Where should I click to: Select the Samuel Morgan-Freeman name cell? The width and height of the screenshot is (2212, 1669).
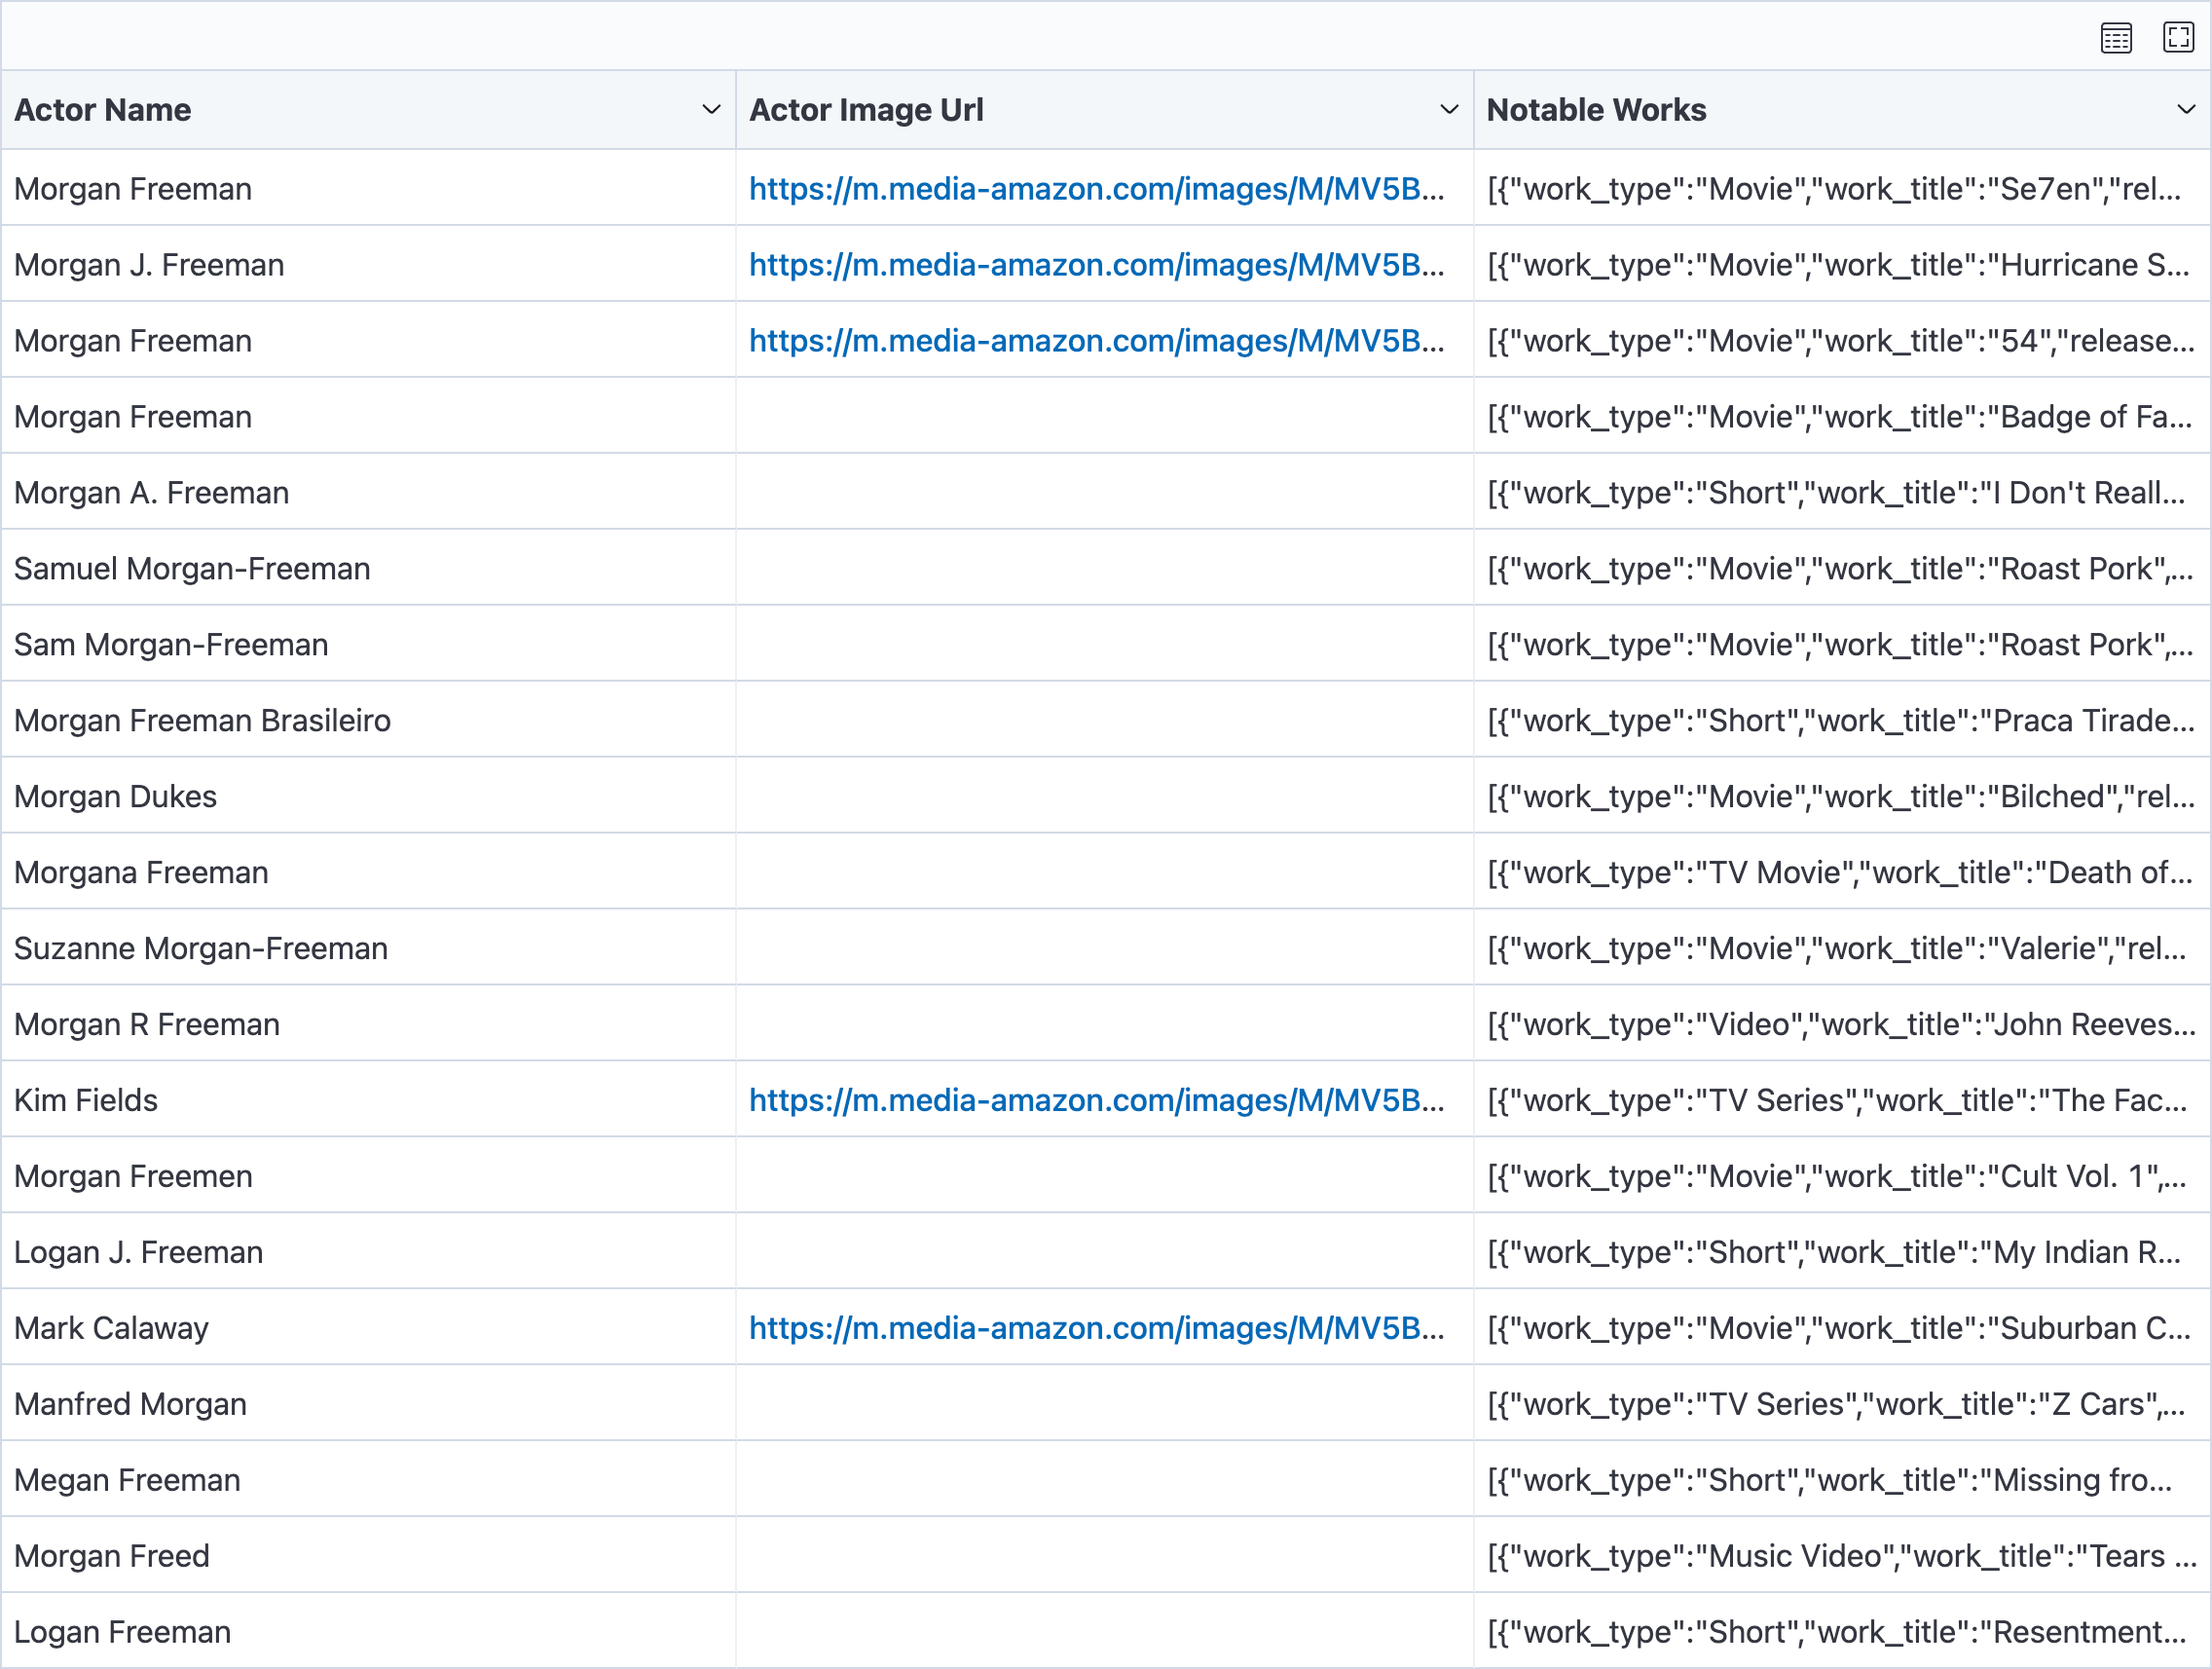(x=192, y=569)
